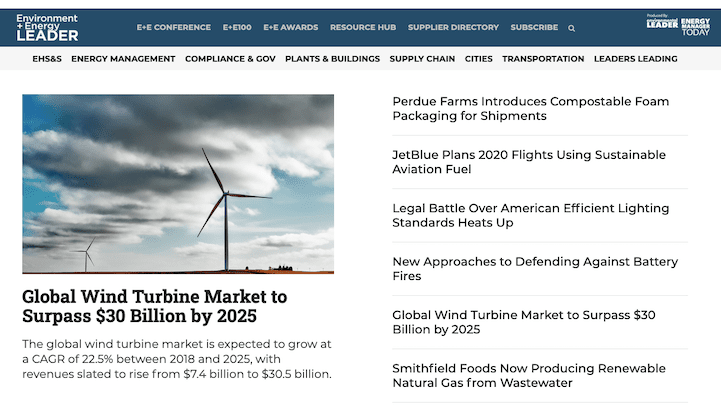The height and width of the screenshot is (411, 721).
Task: Open the featured Global Wind Turbine Market headline
Action: (155, 306)
